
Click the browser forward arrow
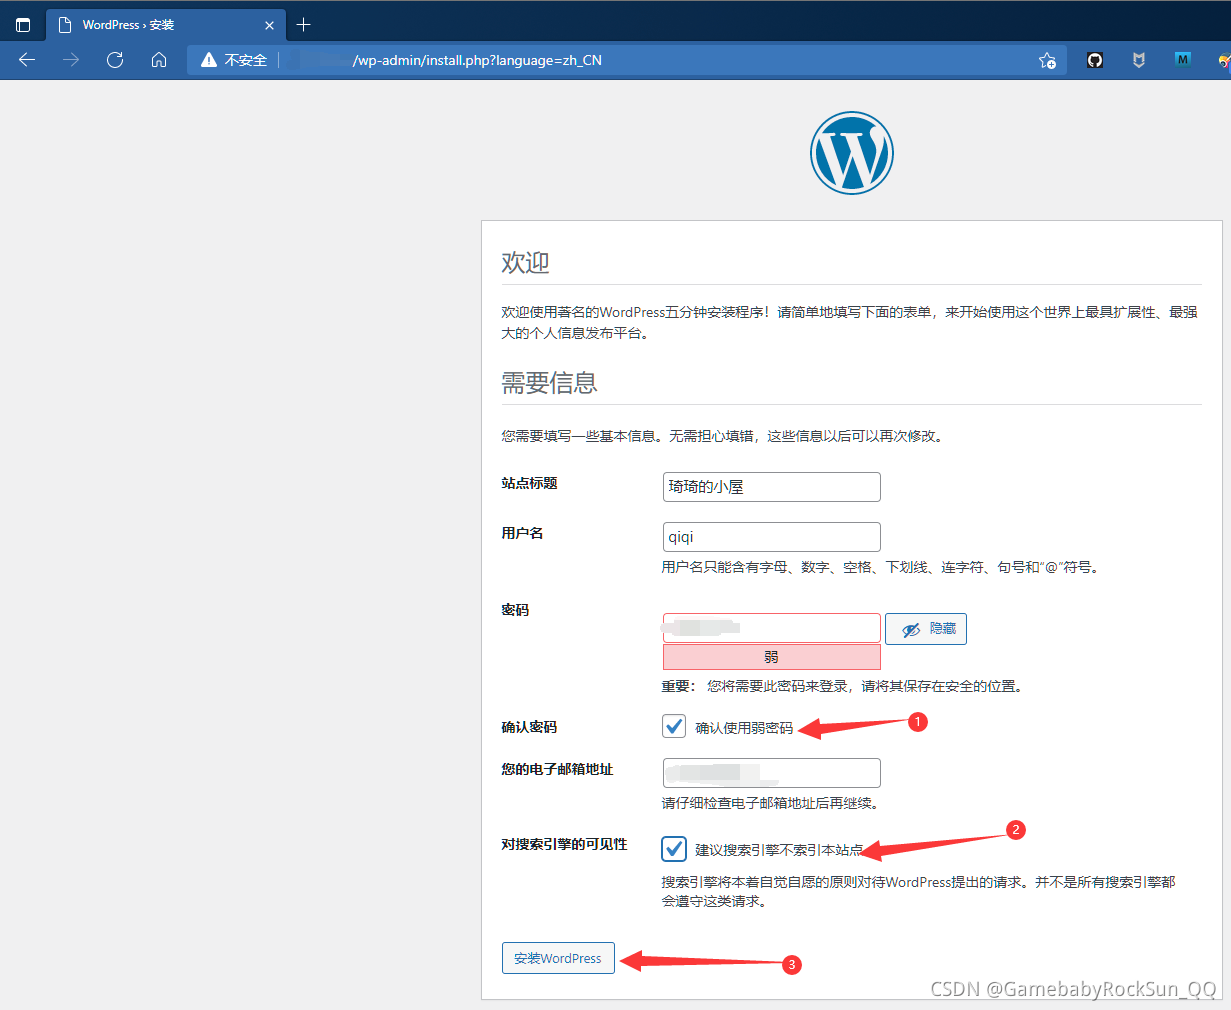71,60
